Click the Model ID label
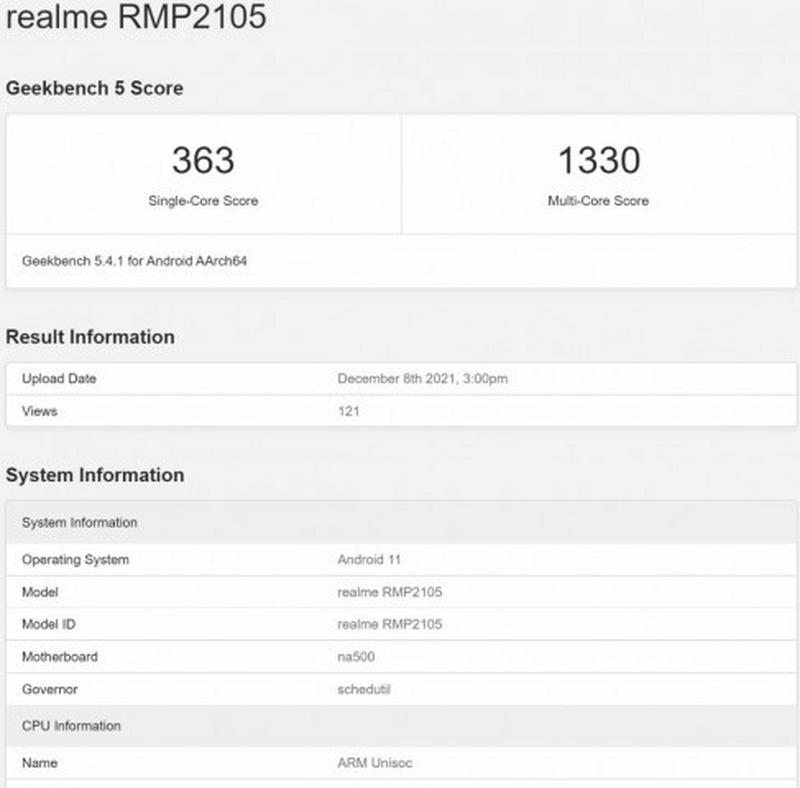Viewport: 800px width, 788px height. coord(48,624)
